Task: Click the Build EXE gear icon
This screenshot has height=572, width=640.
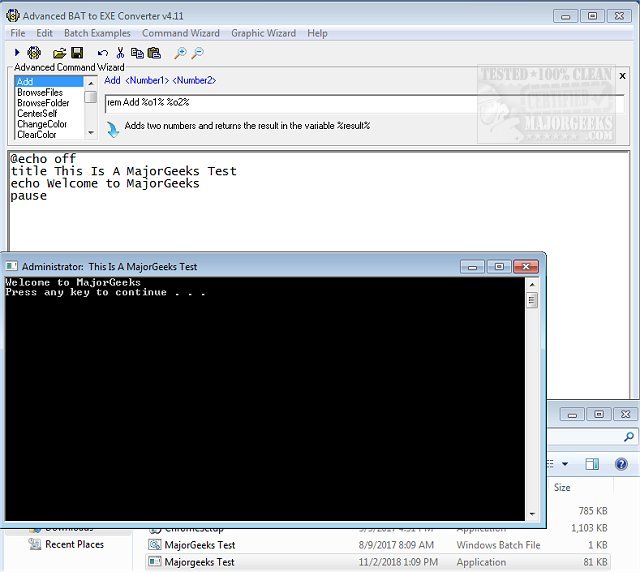Action: click(x=34, y=52)
